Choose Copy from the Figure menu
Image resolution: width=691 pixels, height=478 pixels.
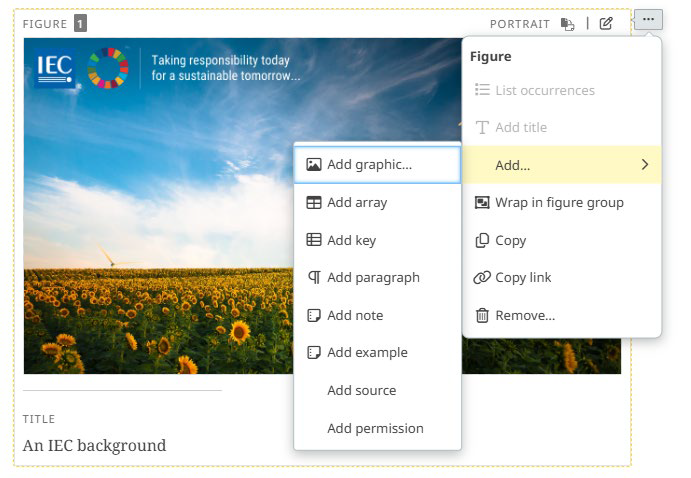(x=562, y=241)
